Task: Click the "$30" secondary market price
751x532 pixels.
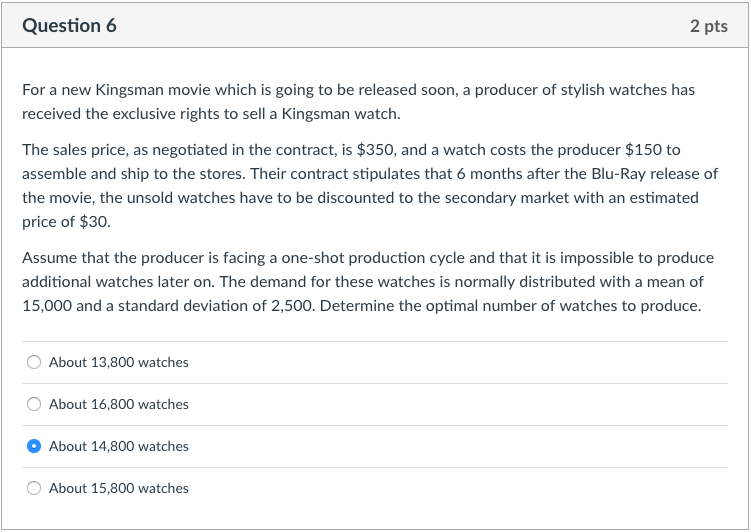Action: 93,222
